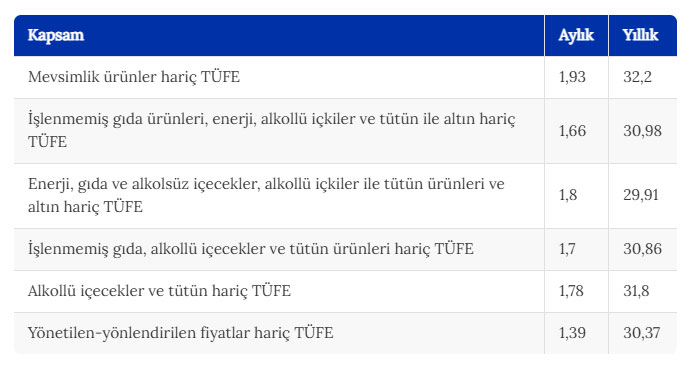Click yearly value 31,8
Viewport: 695px width, 386px height.
(x=636, y=291)
